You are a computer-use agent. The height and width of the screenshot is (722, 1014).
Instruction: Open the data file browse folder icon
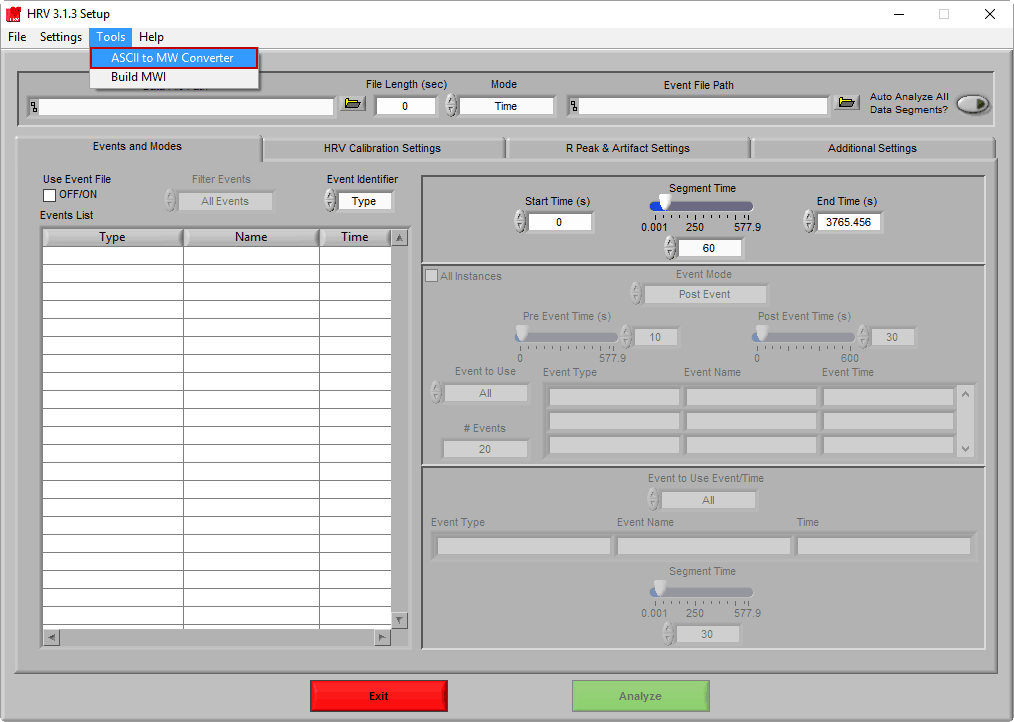pos(353,103)
